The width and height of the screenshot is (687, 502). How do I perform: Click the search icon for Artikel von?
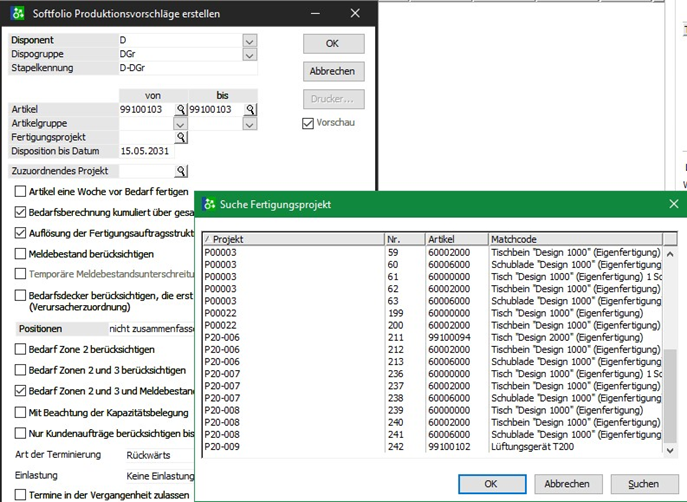click(181, 109)
